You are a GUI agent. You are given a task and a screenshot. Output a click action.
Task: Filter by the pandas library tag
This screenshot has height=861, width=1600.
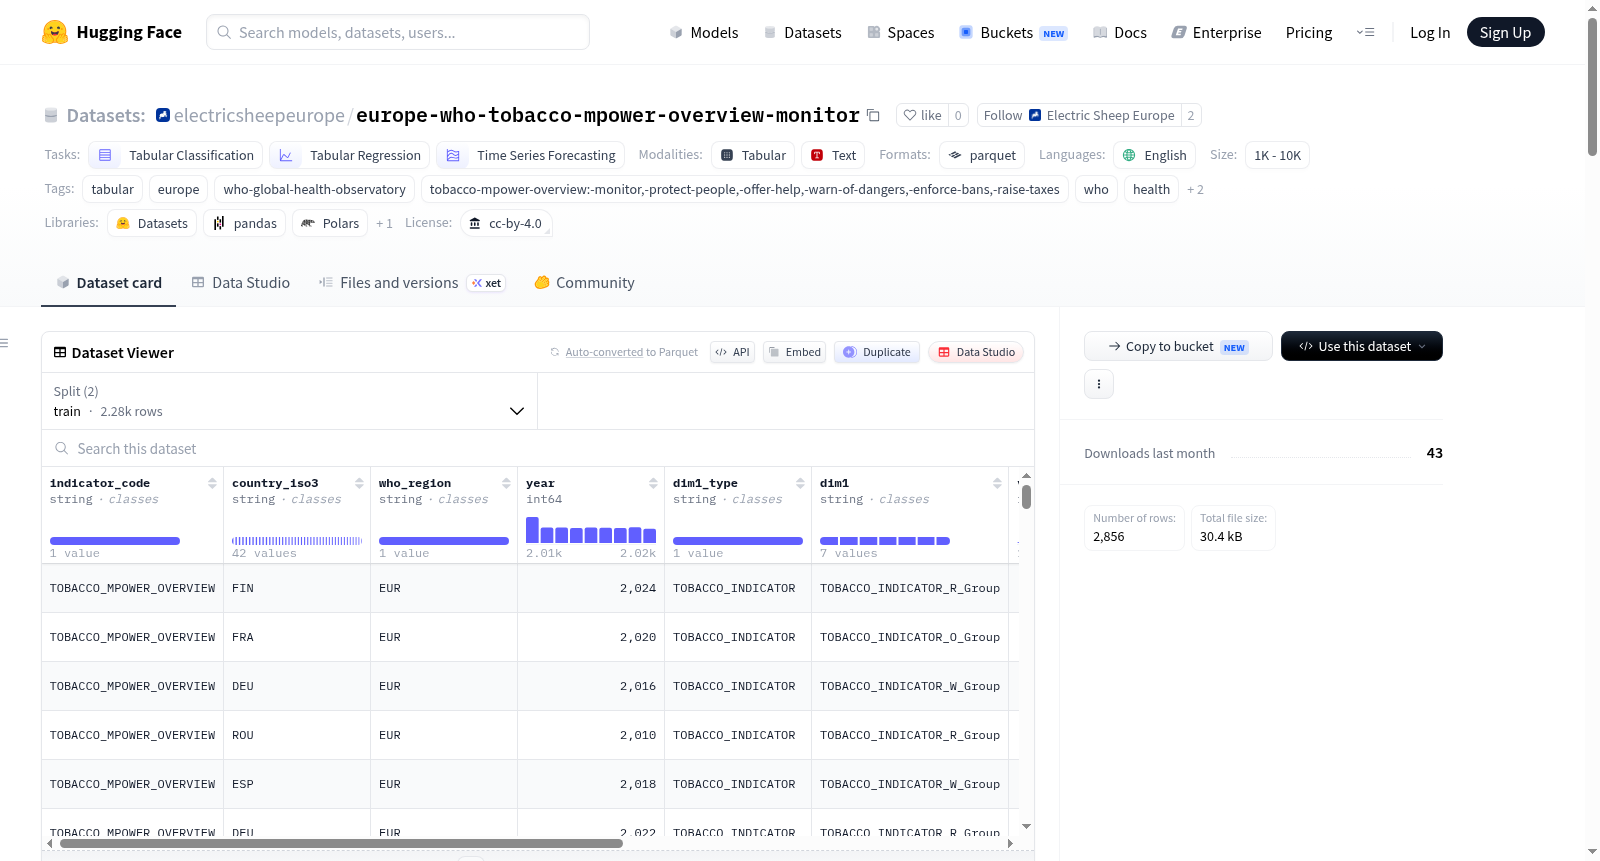(x=245, y=223)
